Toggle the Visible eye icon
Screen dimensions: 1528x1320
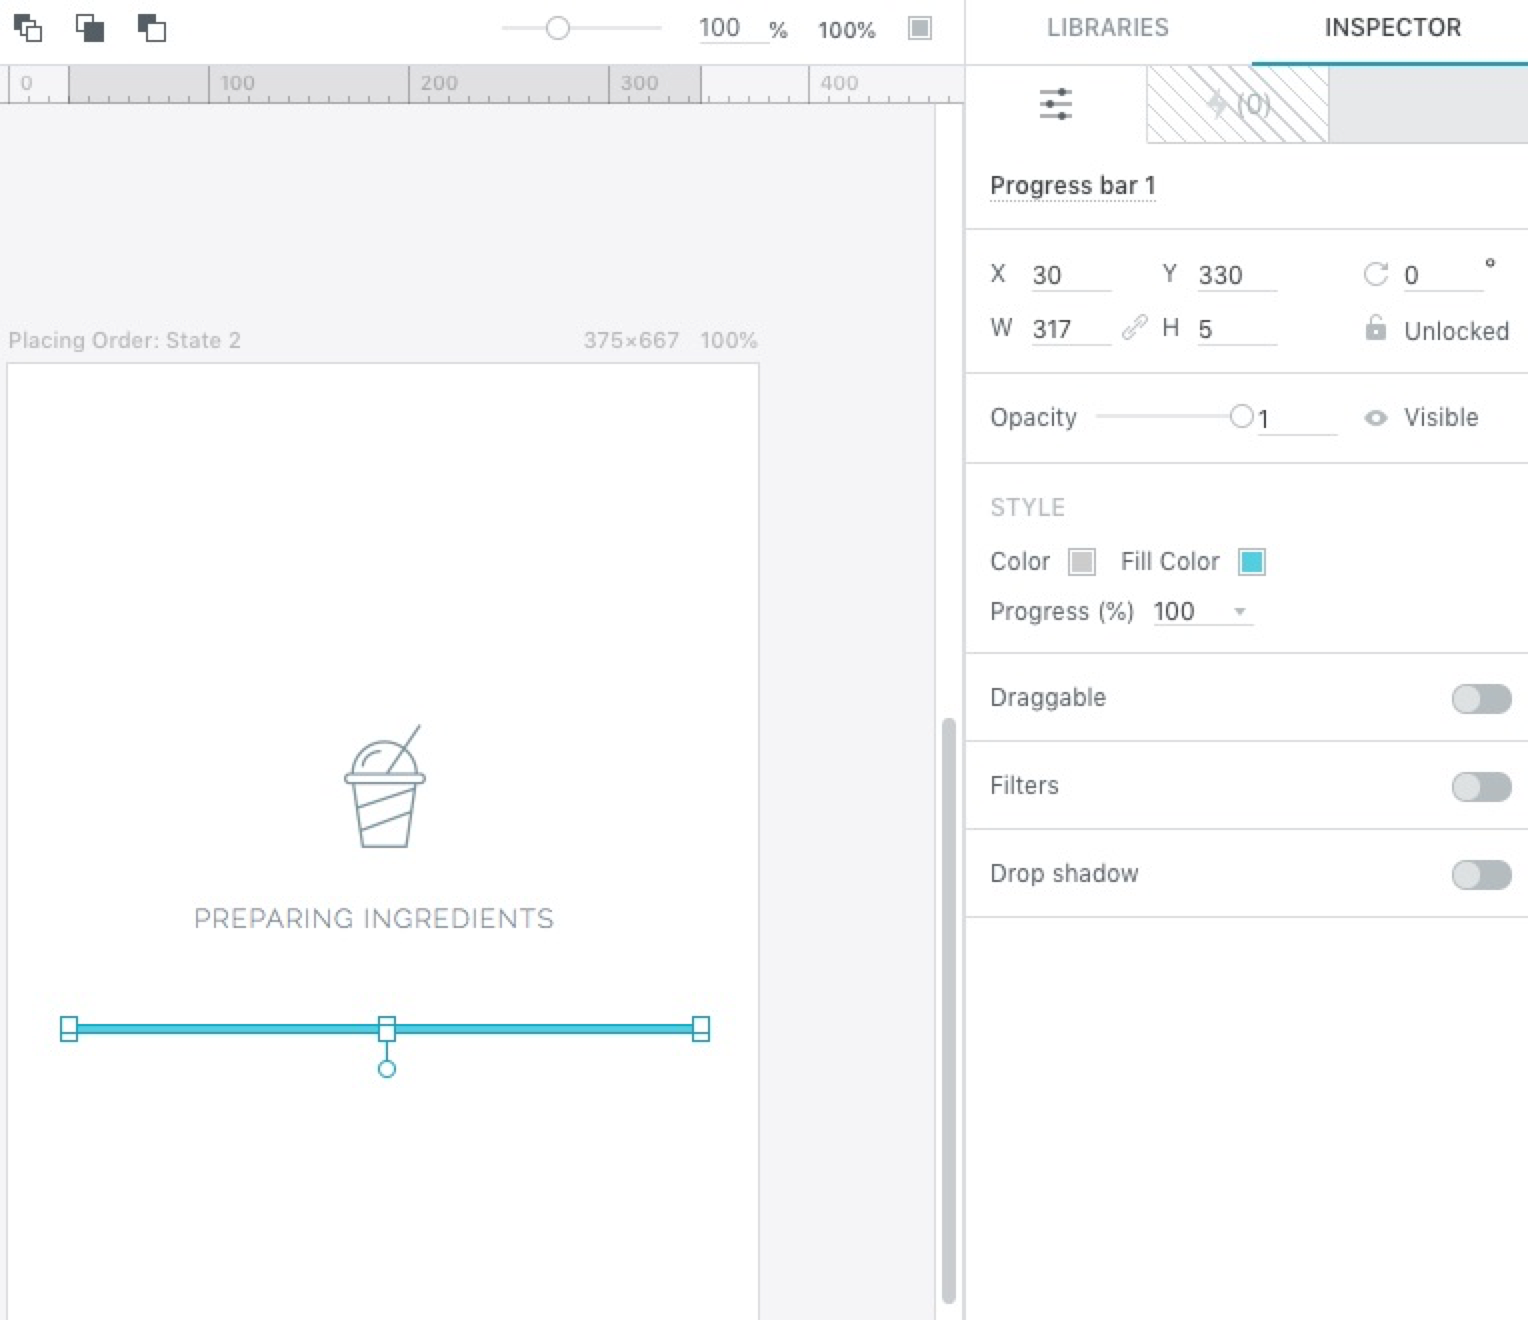(1376, 418)
